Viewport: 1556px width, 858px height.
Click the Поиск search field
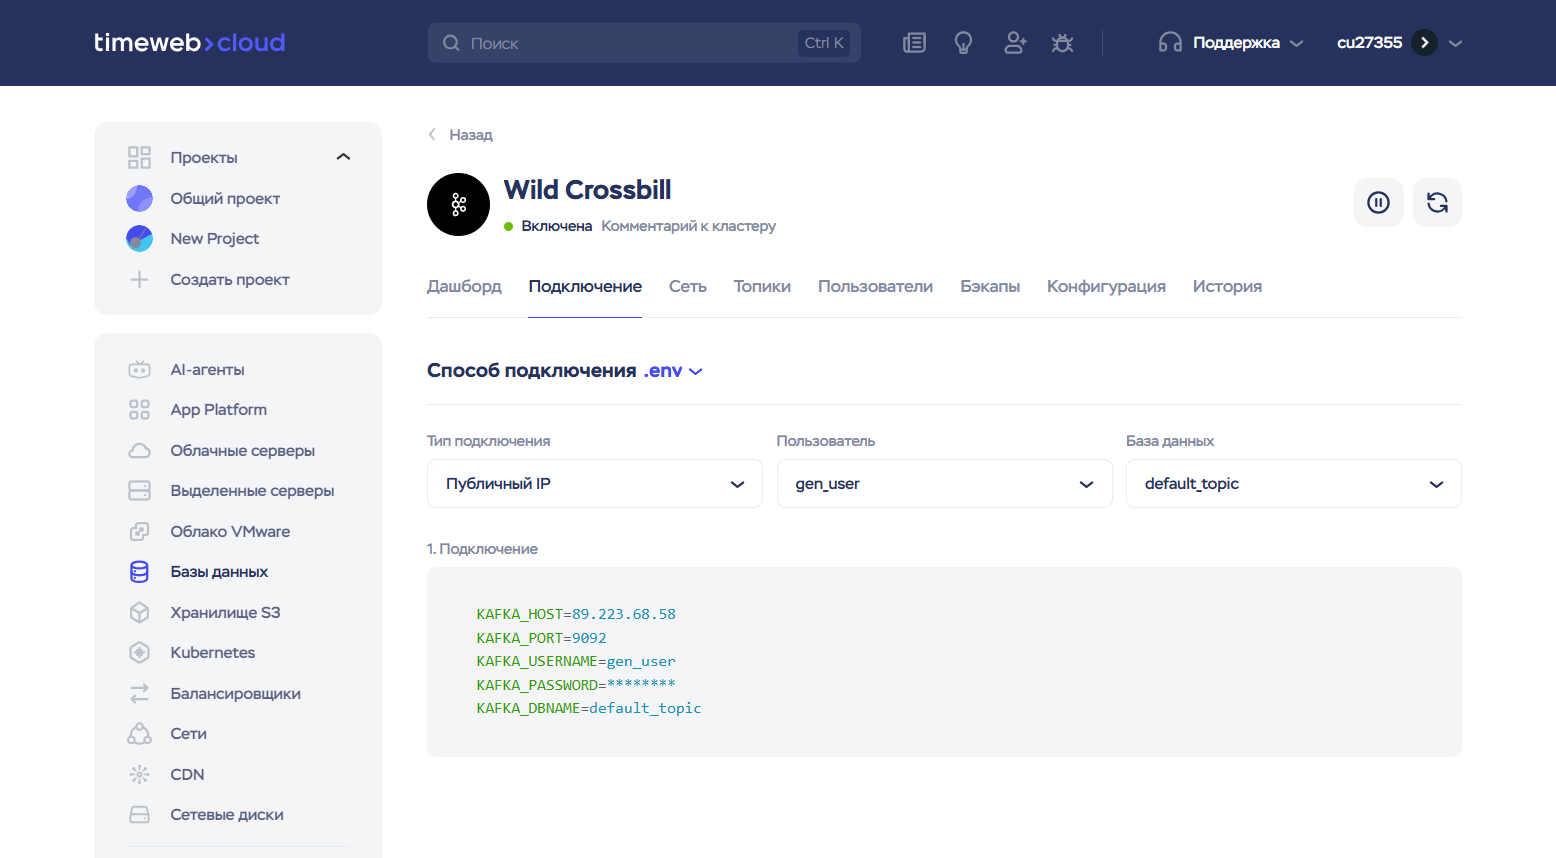coord(630,43)
